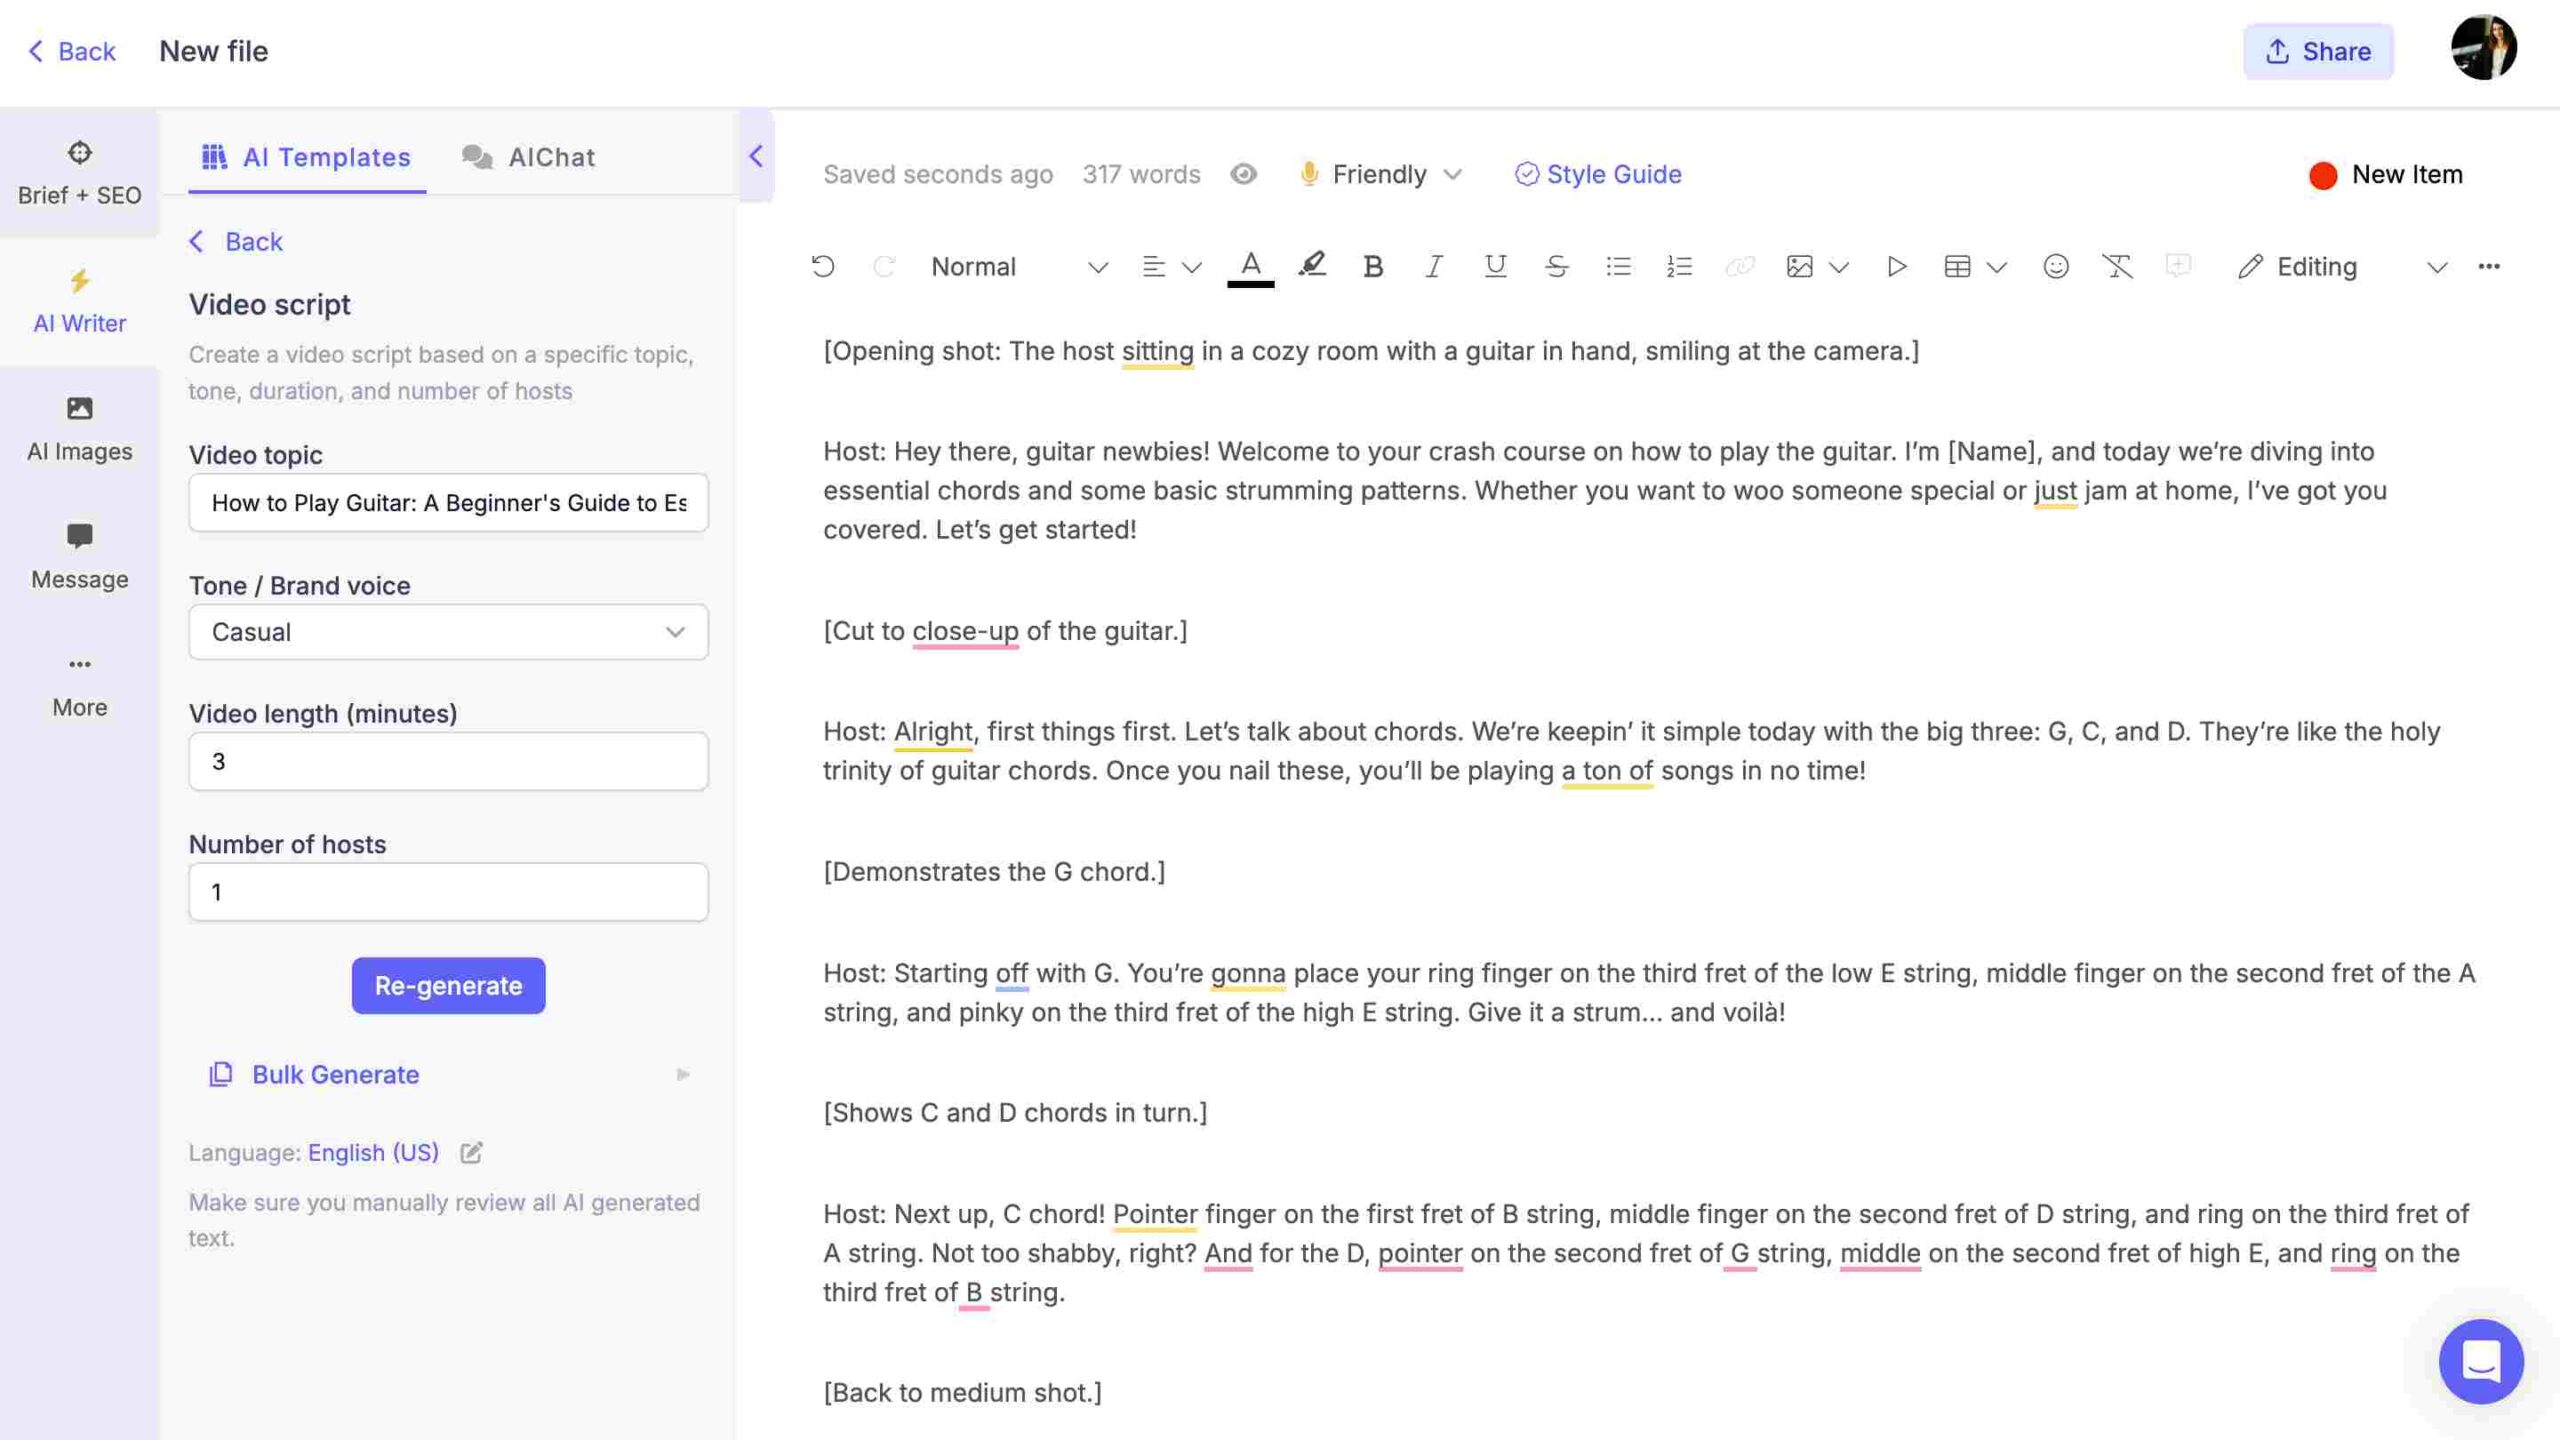Click the Bullet list icon
The height and width of the screenshot is (1440, 2560).
[x=1618, y=267]
